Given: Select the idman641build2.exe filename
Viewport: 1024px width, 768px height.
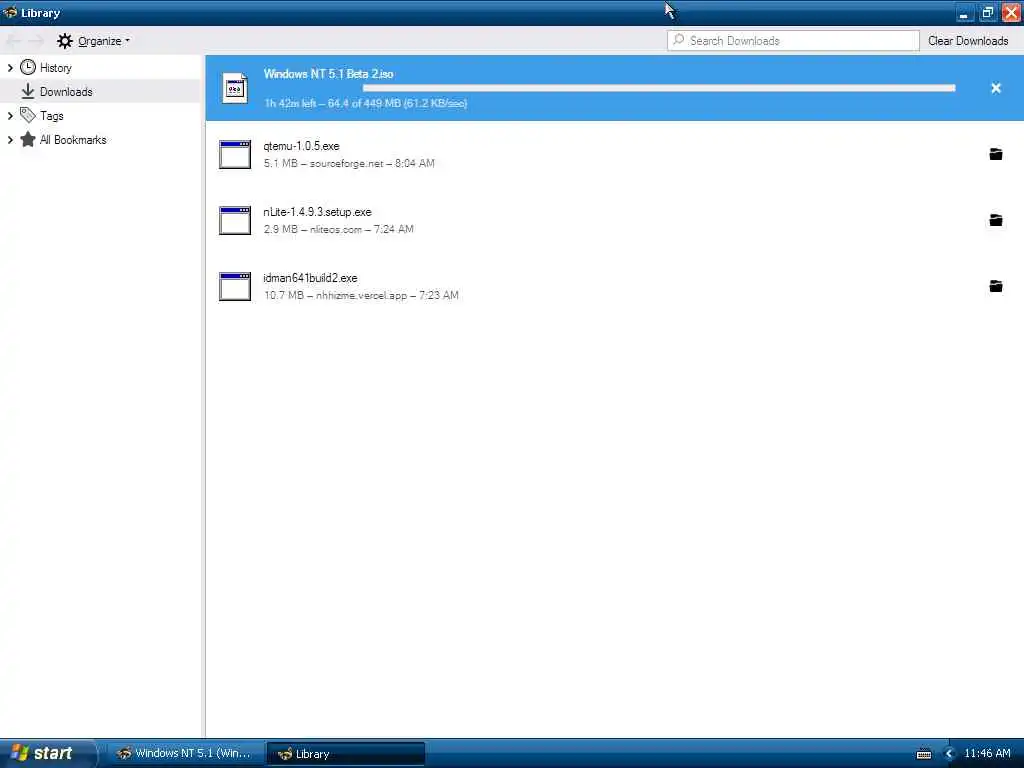Looking at the screenshot, I should click(310, 278).
